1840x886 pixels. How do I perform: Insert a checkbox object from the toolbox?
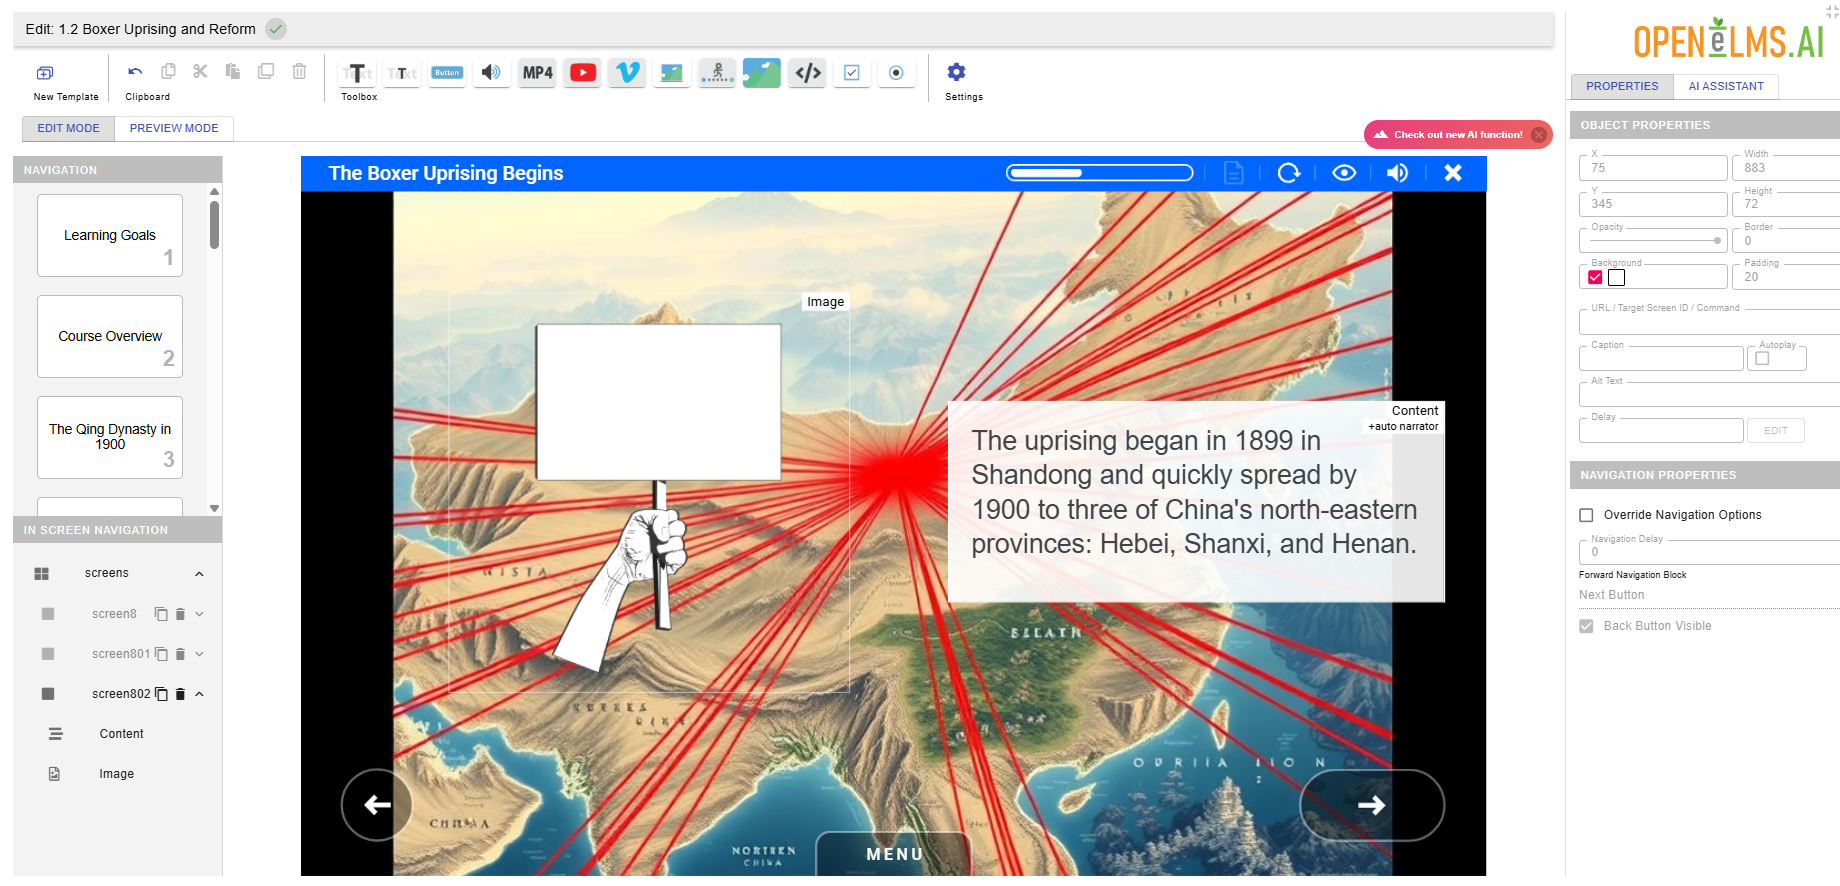coord(852,73)
